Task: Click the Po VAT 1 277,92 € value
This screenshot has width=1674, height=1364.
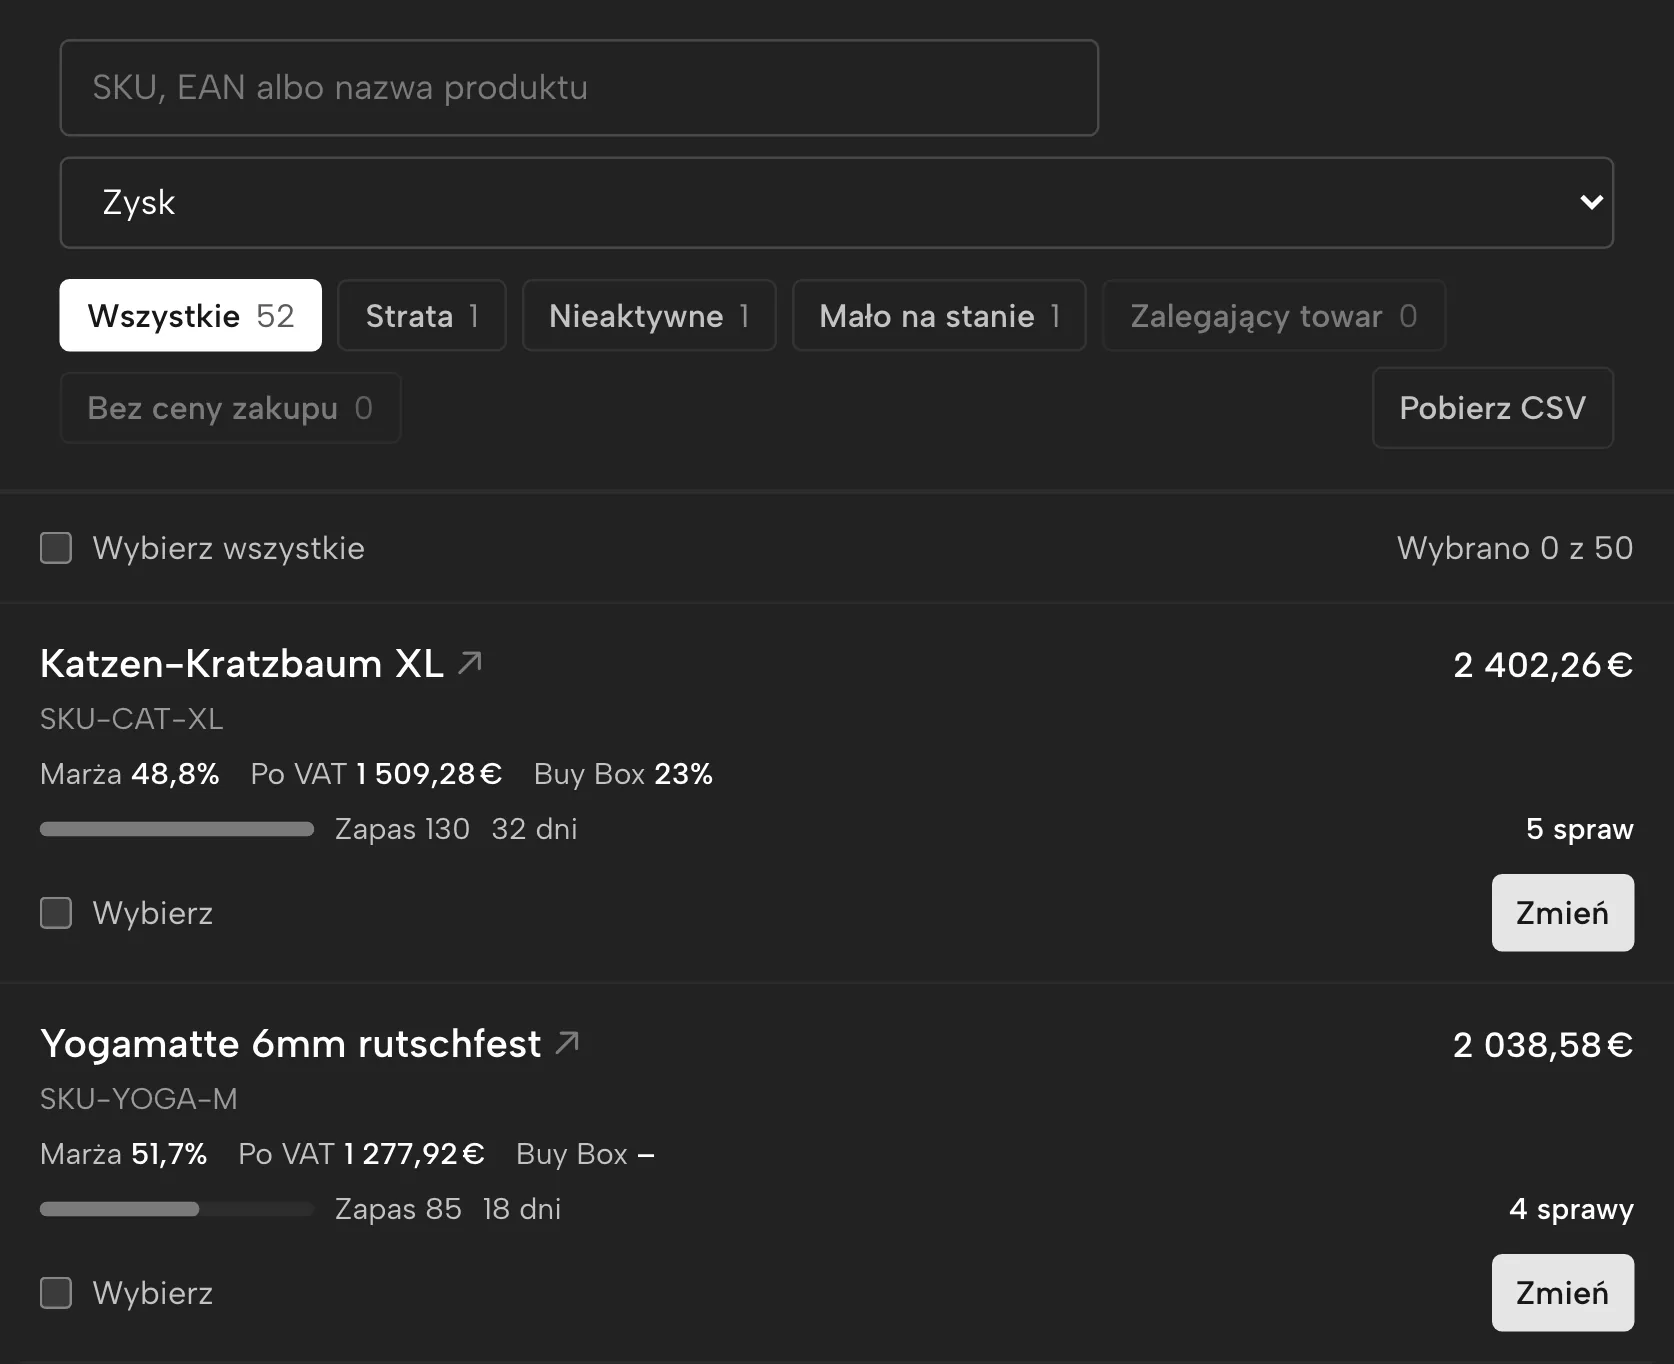Action: [362, 1154]
